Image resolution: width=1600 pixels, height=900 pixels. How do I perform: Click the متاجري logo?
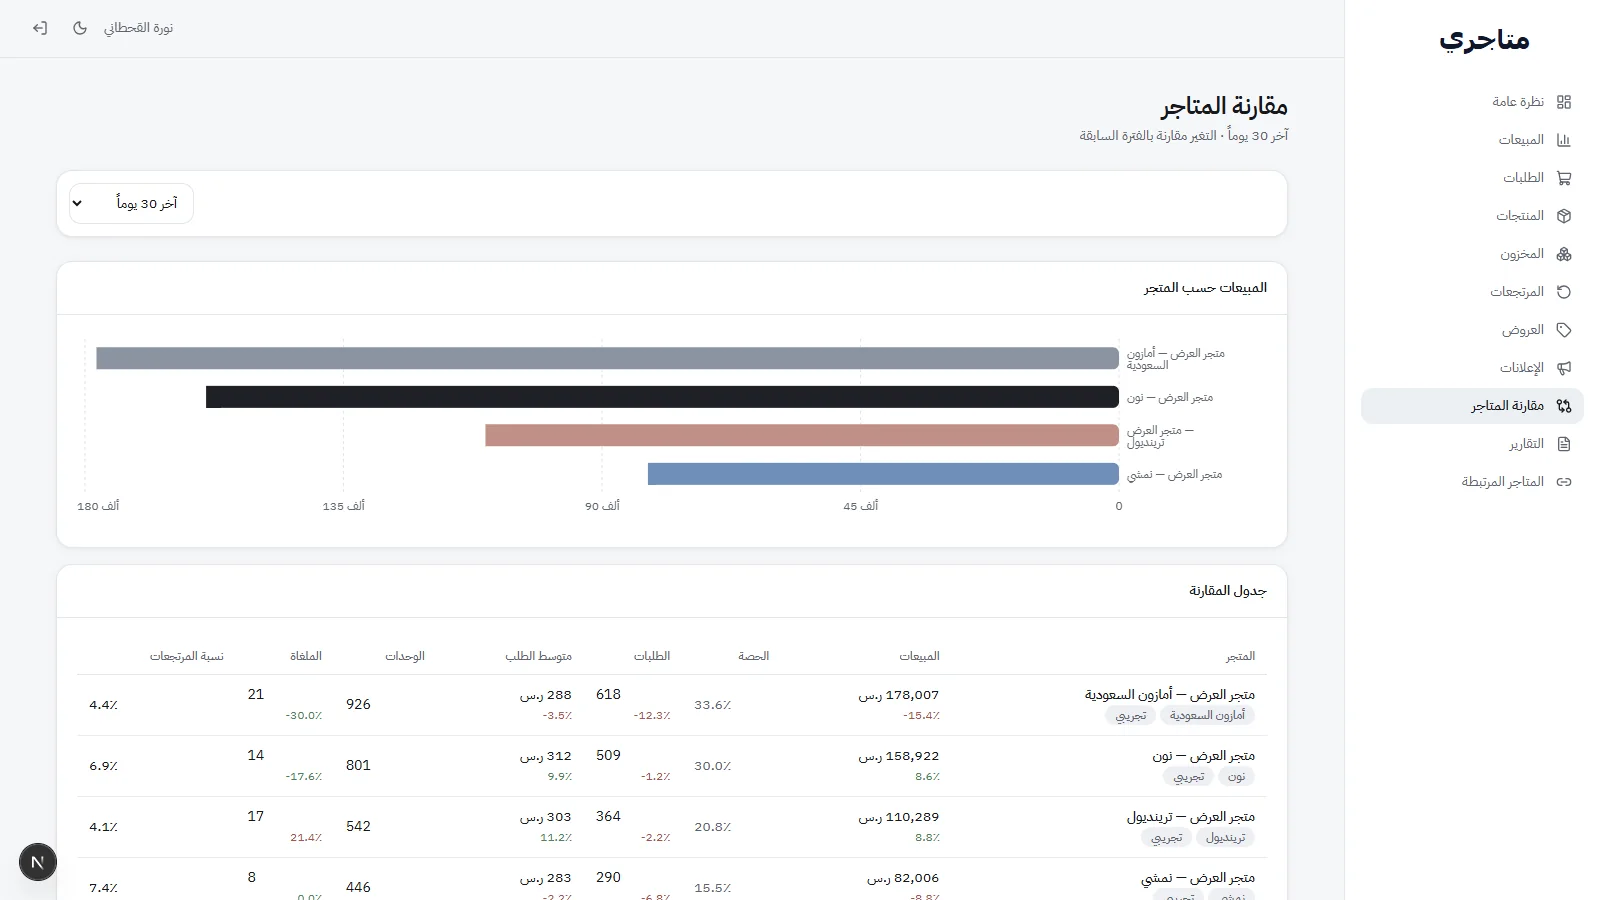(1484, 40)
